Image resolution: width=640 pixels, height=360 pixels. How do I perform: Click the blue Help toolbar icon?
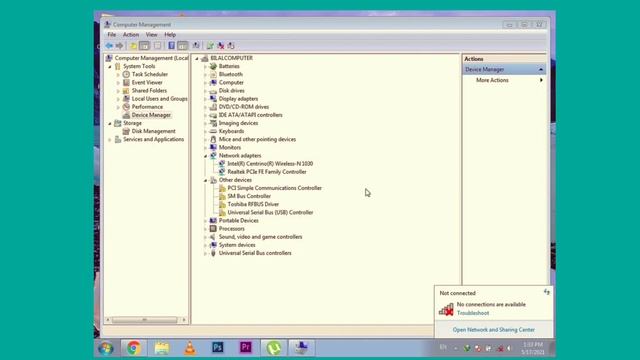point(171,46)
